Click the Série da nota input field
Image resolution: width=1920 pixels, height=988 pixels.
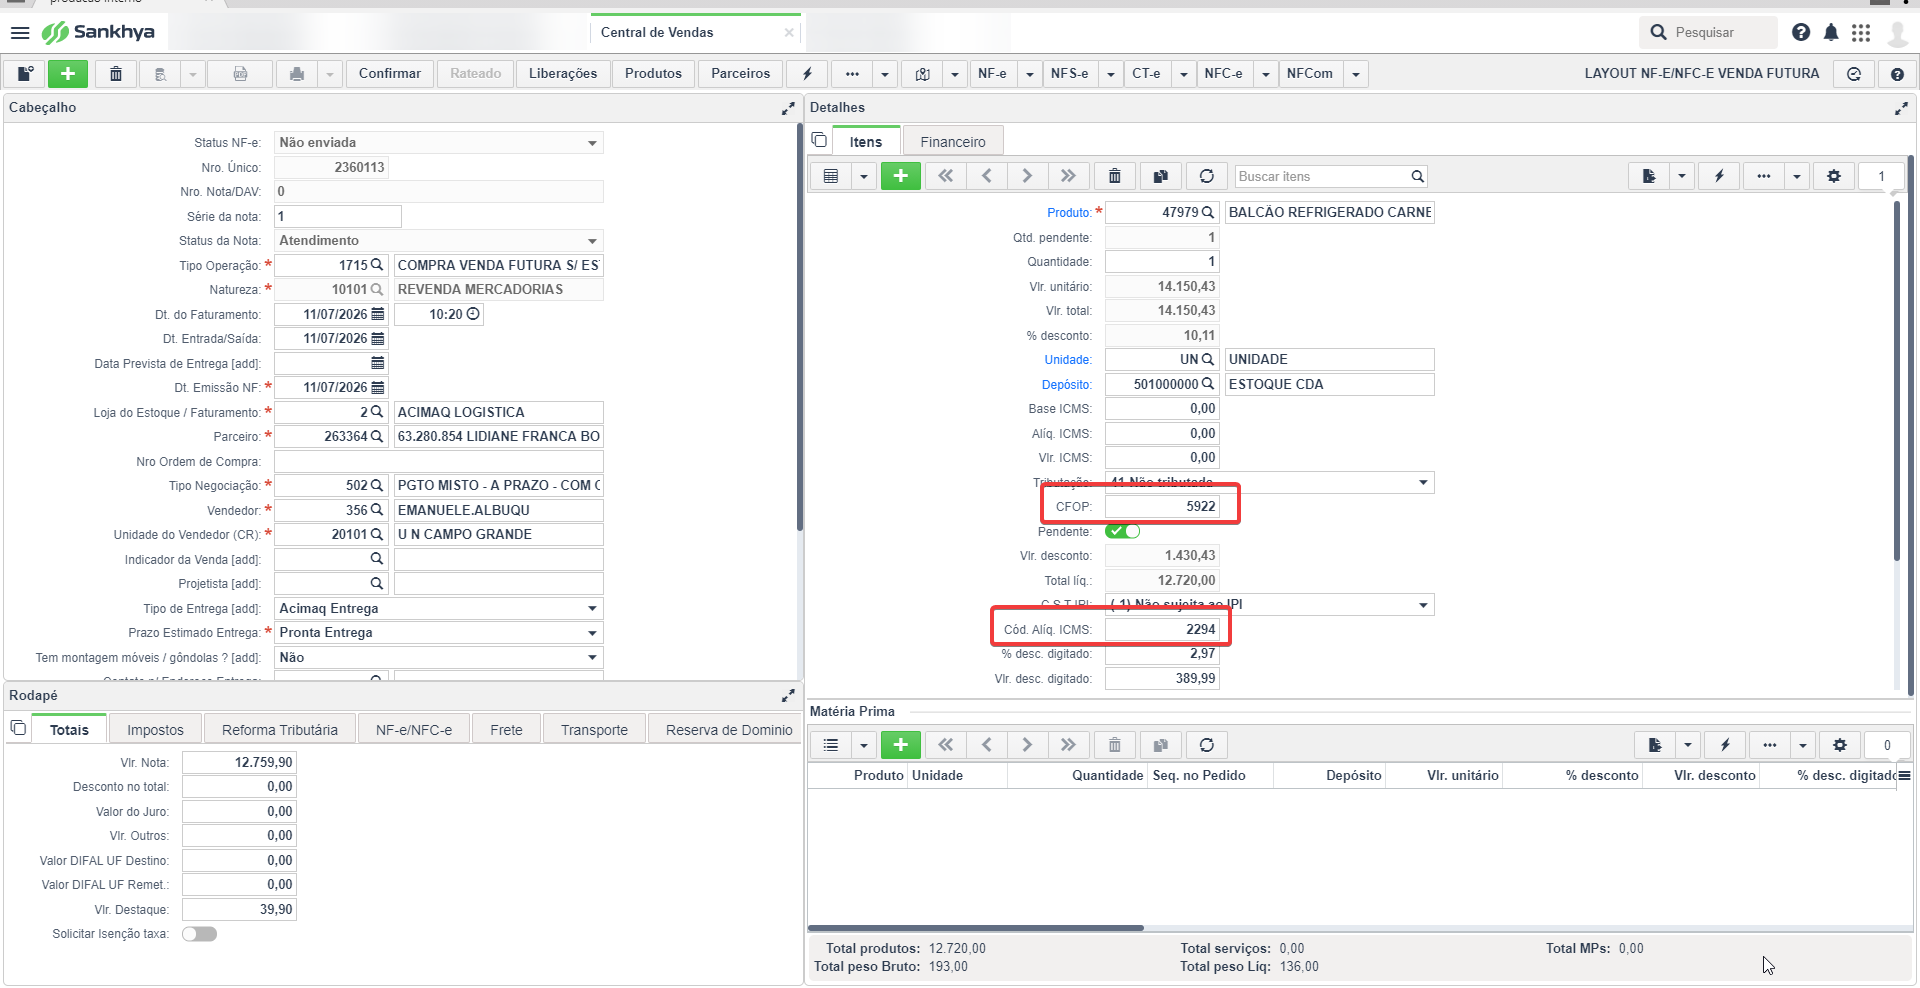tap(338, 217)
